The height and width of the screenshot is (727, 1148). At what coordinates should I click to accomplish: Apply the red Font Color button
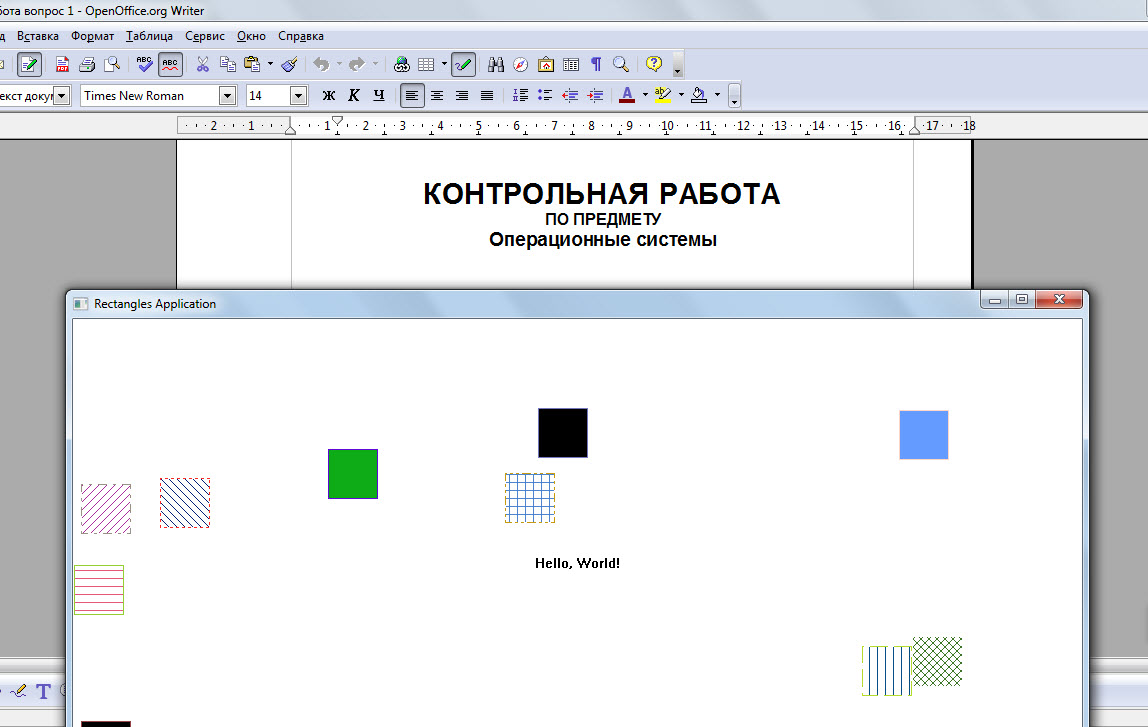coord(627,96)
